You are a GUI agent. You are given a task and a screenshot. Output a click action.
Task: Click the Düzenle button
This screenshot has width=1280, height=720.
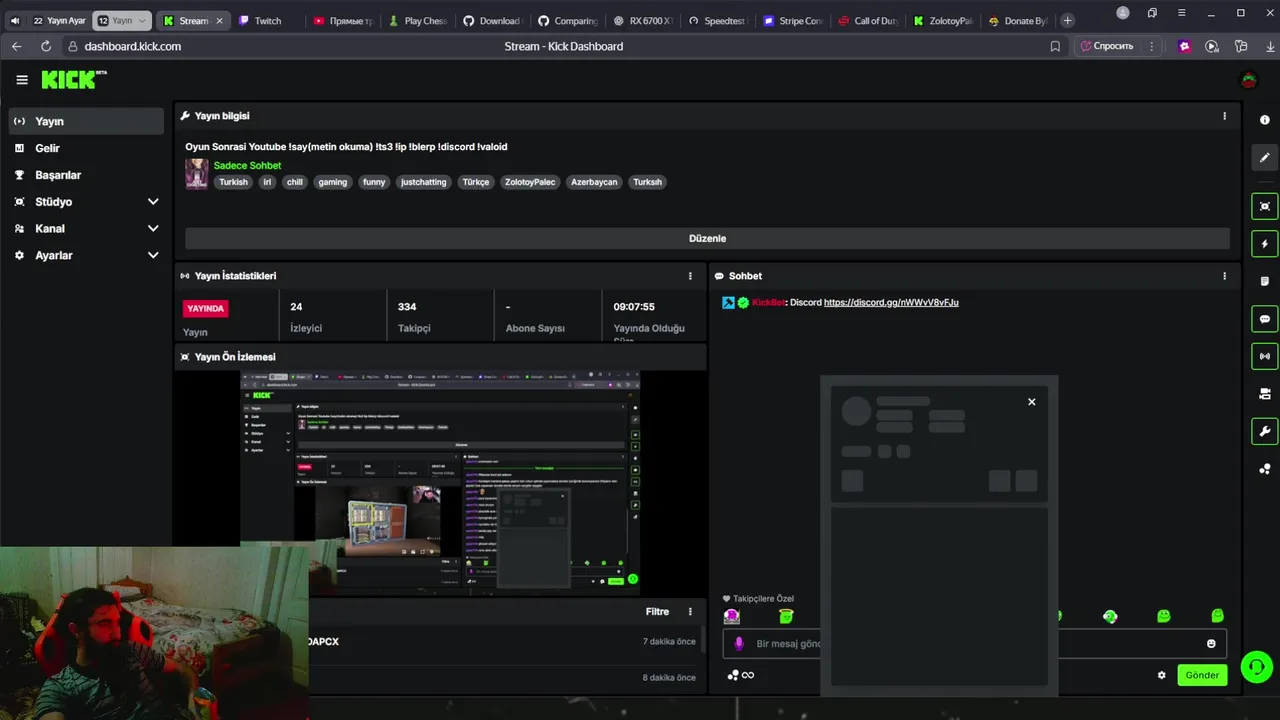coord(707,238)
